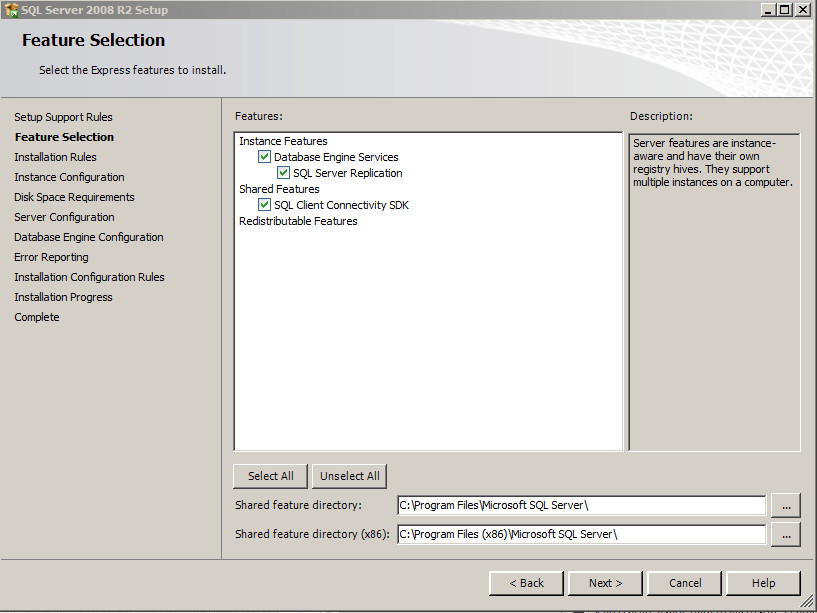Maximize the setup window
Screen dimensions: 817x613
(784, 9)
